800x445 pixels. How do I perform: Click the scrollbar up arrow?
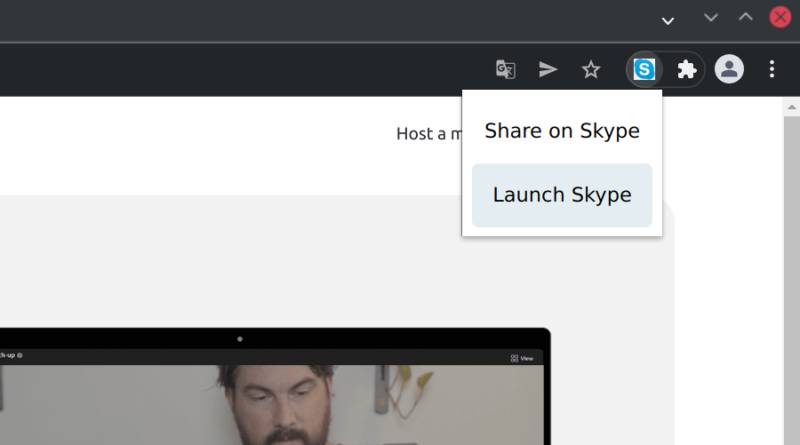coord(791,107)
